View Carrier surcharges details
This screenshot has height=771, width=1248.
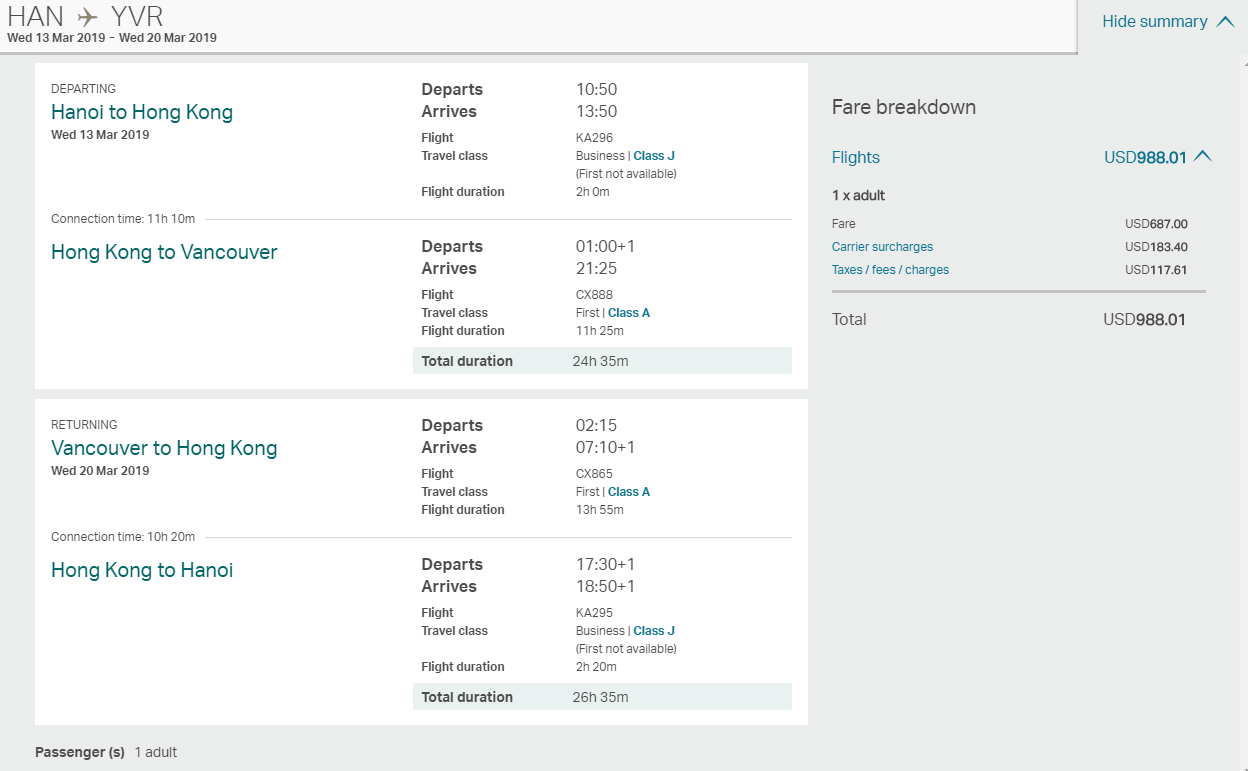(882, 246)
